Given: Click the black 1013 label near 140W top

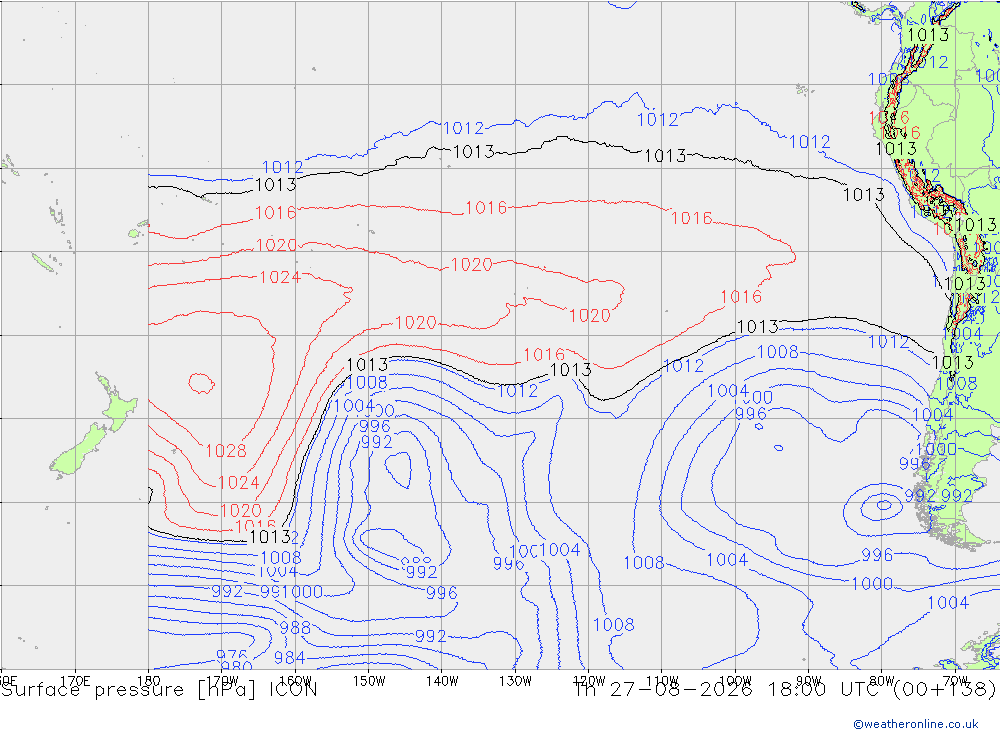Looking at the screenshot, I should tap(473, 152).
